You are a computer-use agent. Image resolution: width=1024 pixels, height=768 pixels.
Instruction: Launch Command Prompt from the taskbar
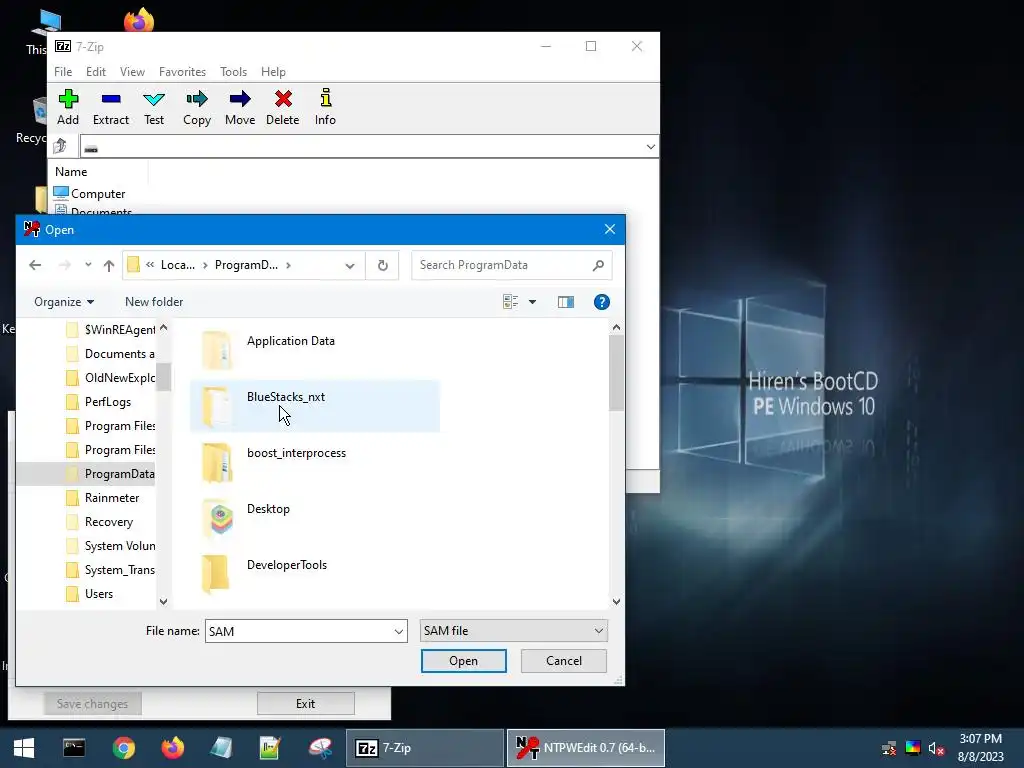click(x=74, y=748)
